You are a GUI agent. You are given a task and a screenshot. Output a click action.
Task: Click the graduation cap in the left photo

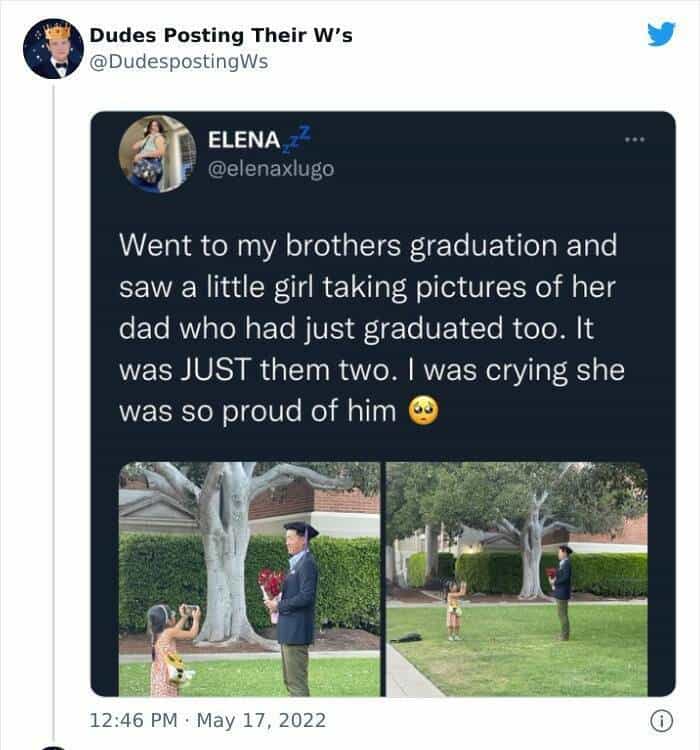(299, 530)
